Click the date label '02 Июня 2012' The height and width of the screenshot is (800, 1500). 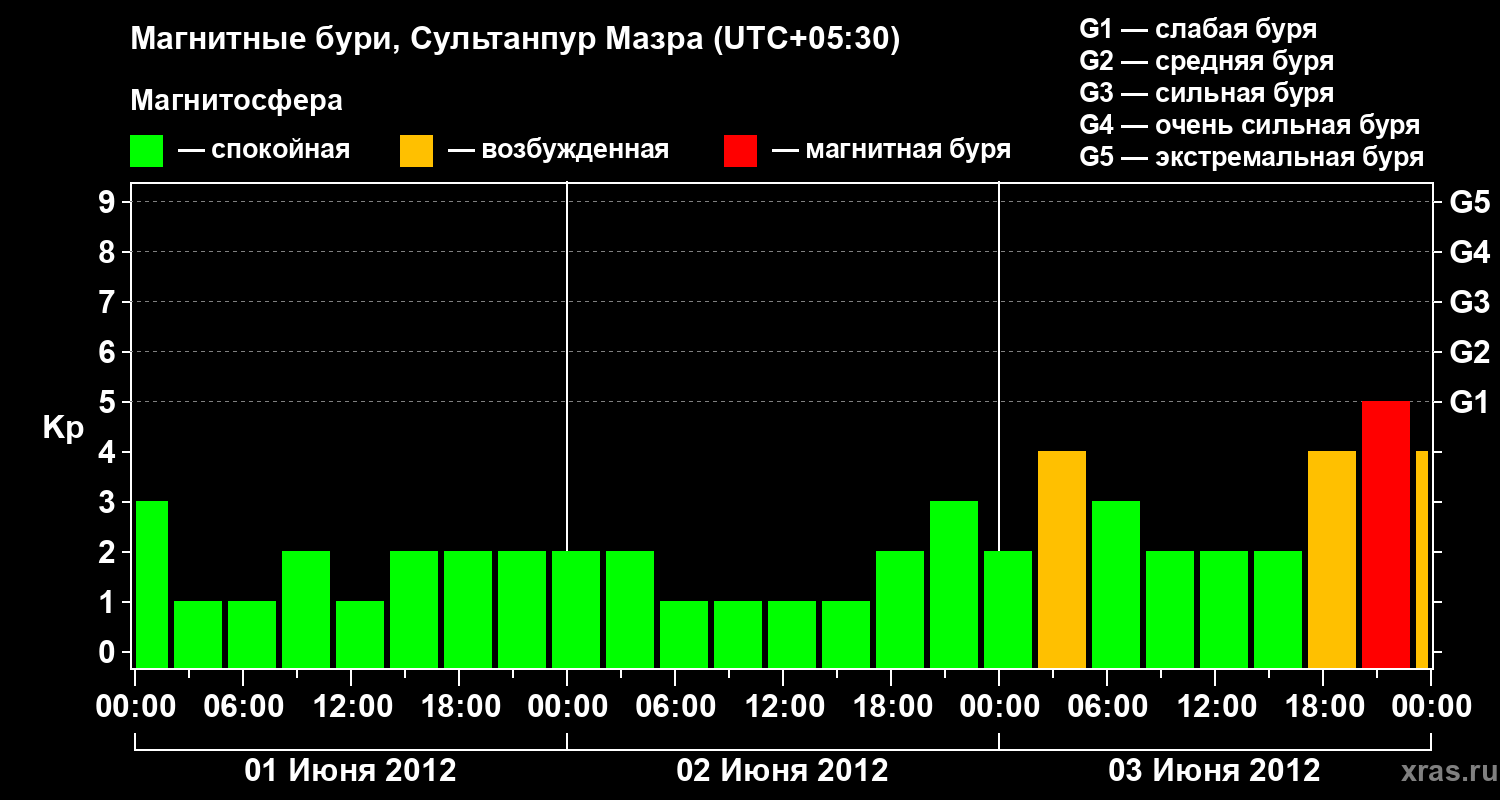click(783, 771)
